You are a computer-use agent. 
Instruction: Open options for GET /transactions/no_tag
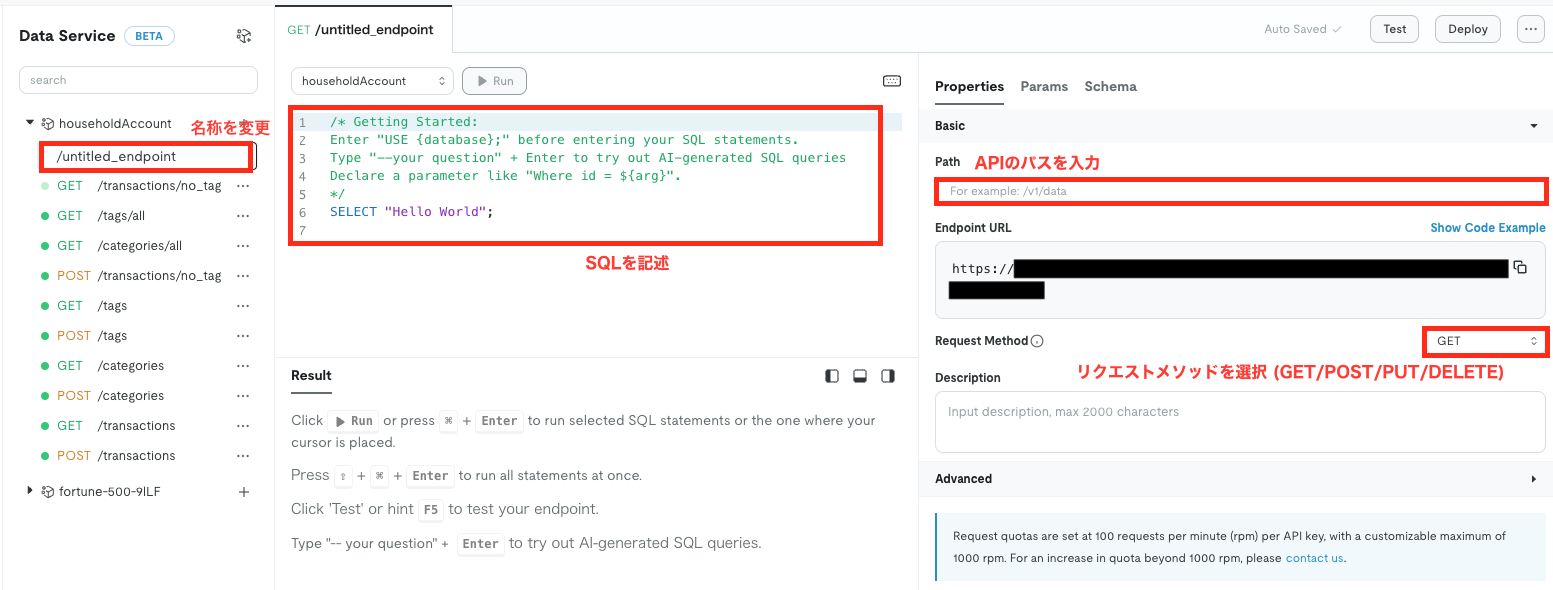point(243,186)
